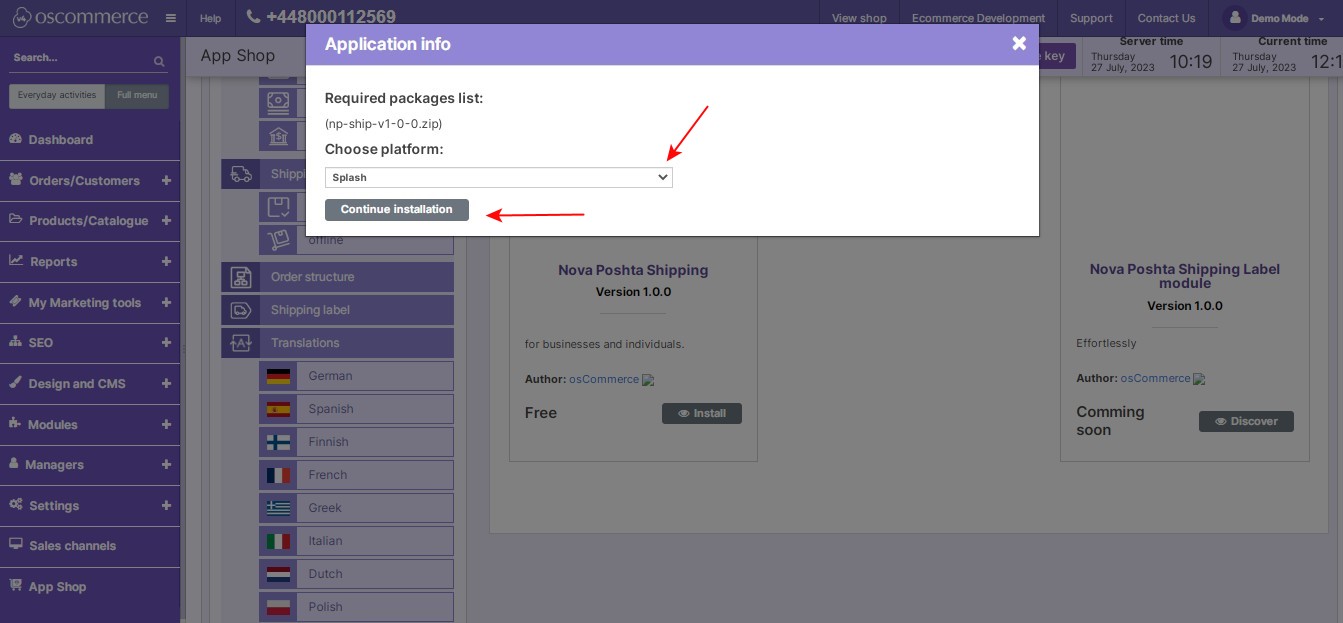1343x623 pixels.
Task: Open View shop from the top bar
Action: [859, 18]
